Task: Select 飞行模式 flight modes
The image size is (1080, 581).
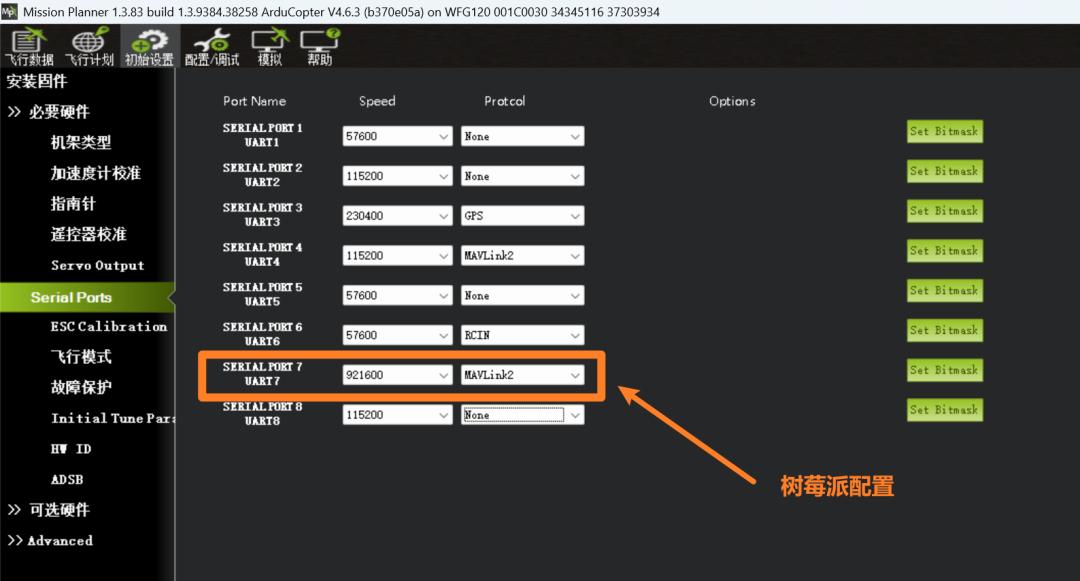Action: coord(81,357)
